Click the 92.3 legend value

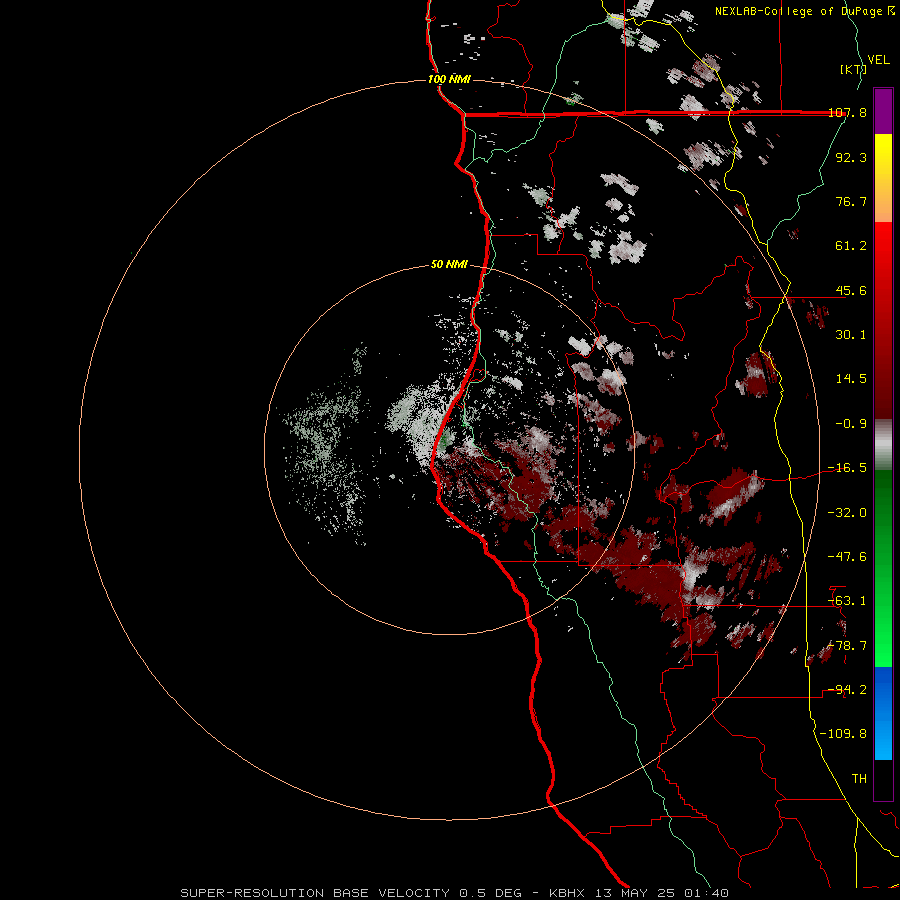click(851, 157)
